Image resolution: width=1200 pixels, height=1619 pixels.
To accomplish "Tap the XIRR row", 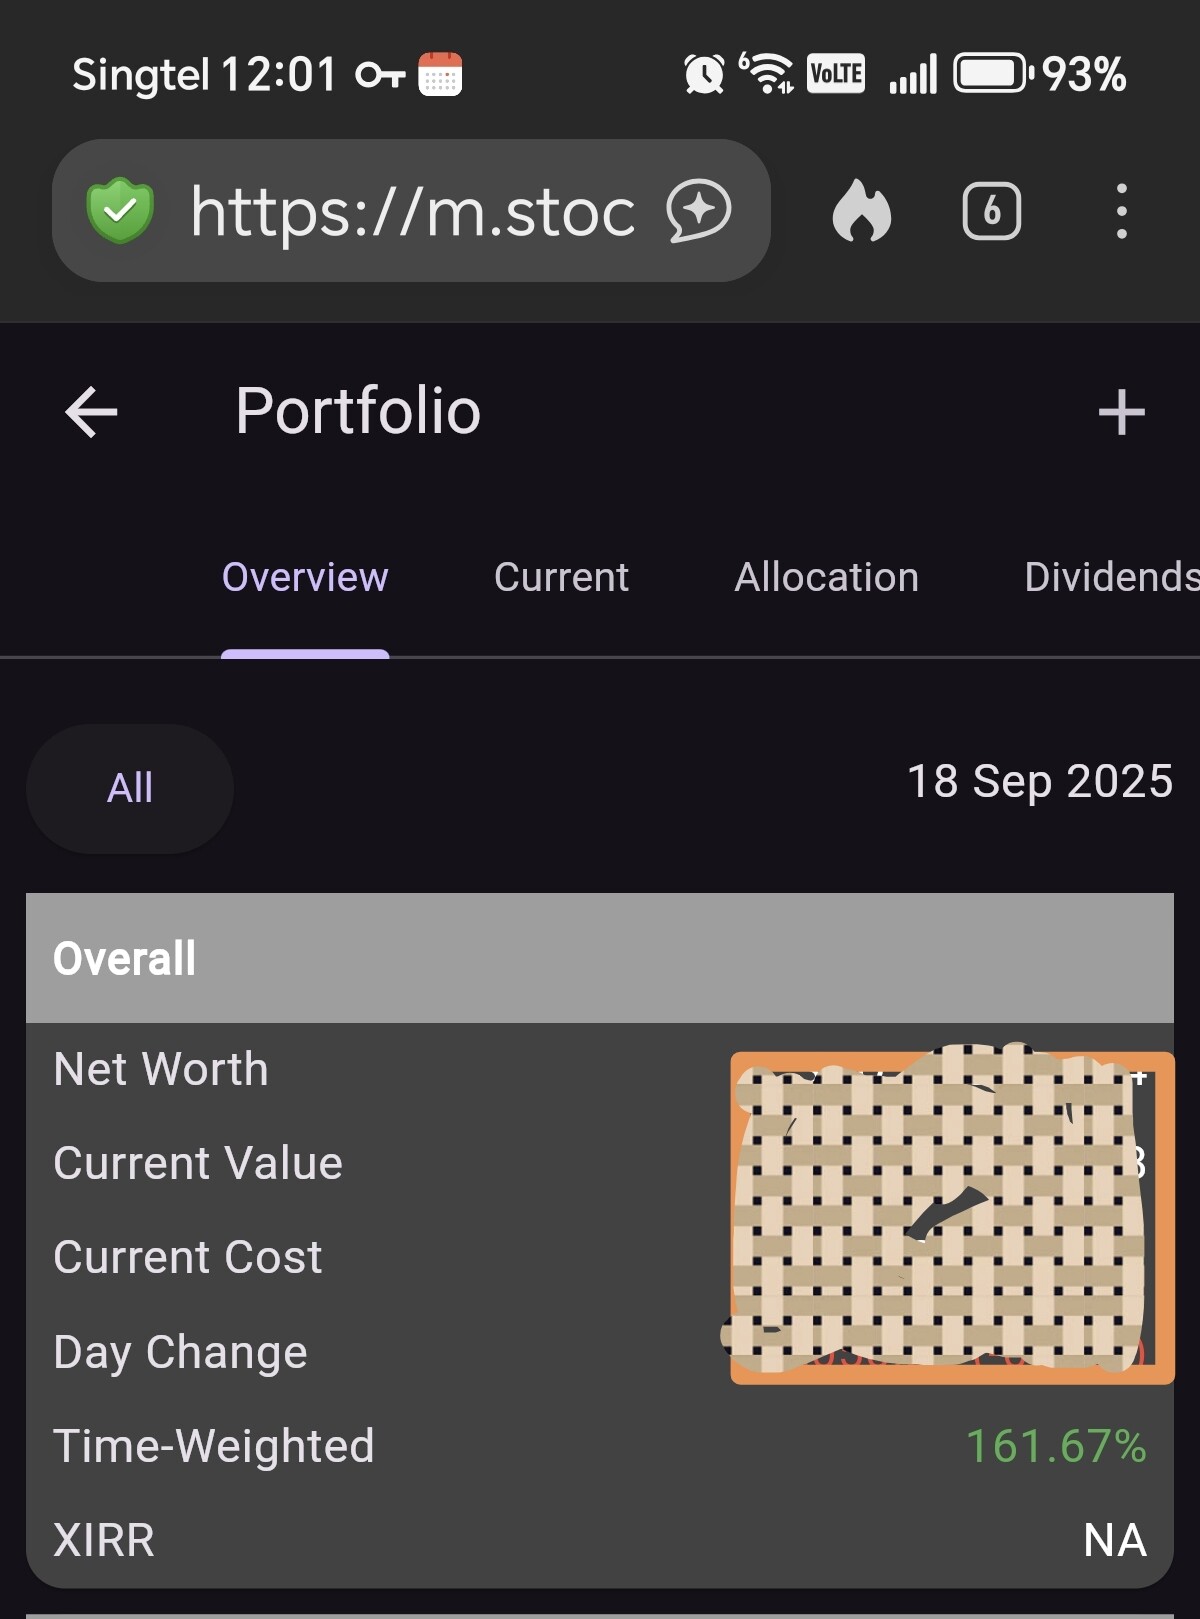I will pyautogui.click(x=599, y=1540).
